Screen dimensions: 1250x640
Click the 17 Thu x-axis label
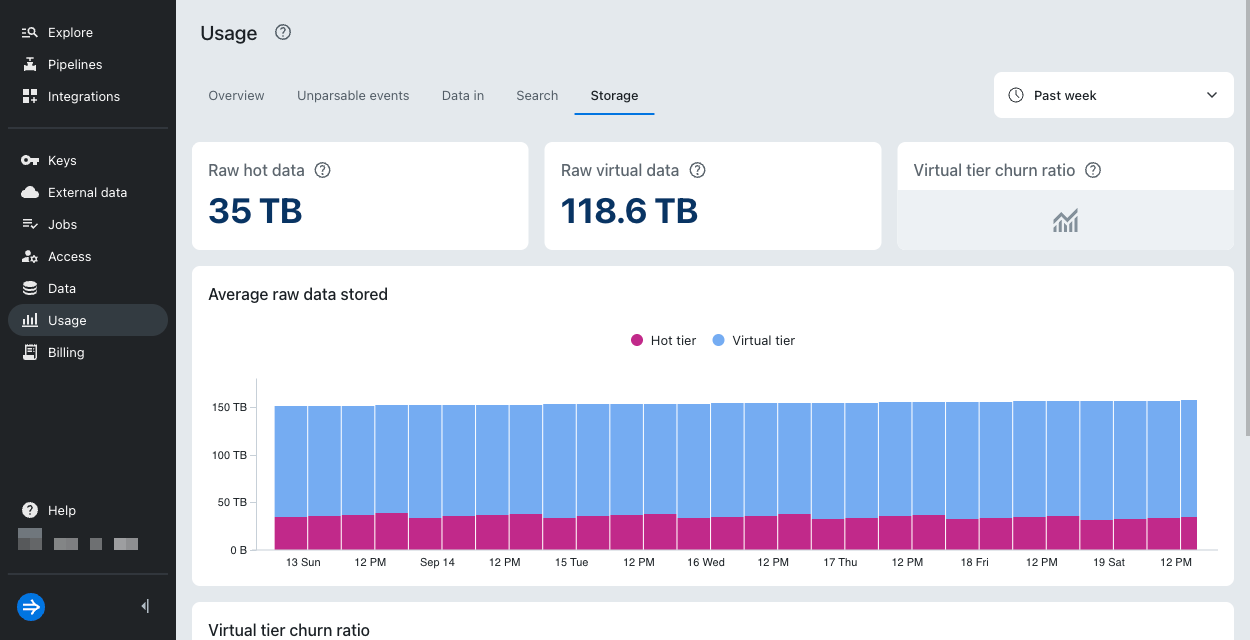840,562
